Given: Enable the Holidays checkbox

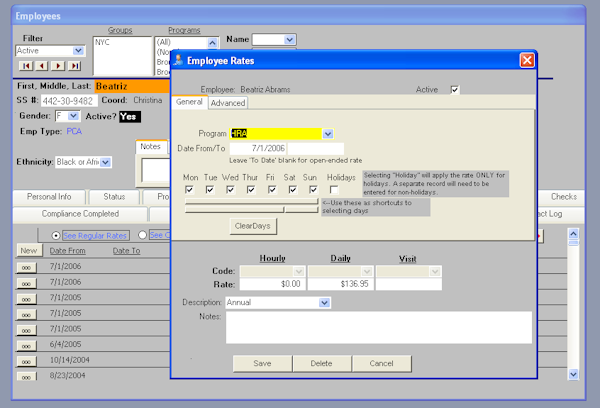Looking at the screenshot, I should [x=334, y=189].
